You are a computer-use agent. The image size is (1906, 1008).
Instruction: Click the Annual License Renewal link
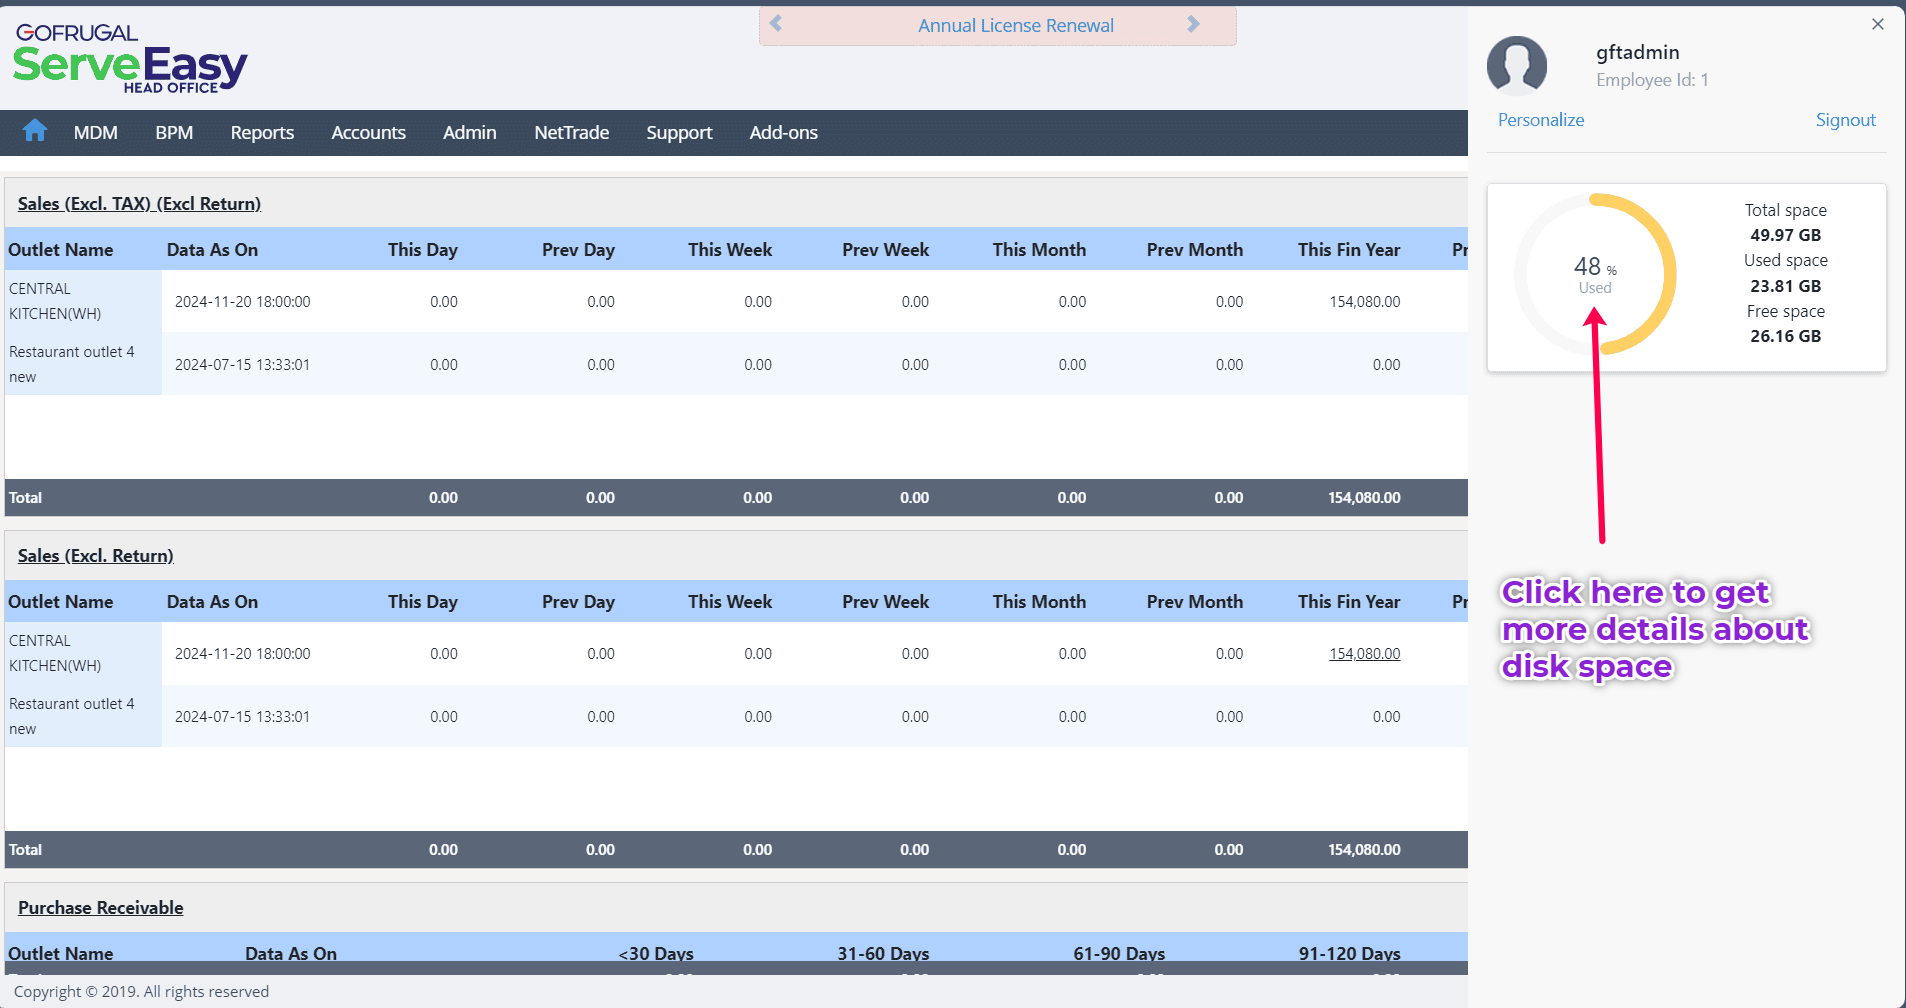1016,26
